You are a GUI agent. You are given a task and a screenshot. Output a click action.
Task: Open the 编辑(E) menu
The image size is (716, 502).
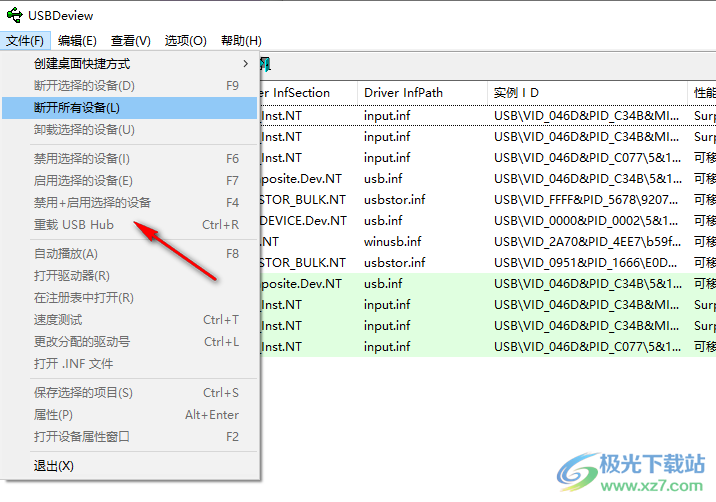coord(77,41)
